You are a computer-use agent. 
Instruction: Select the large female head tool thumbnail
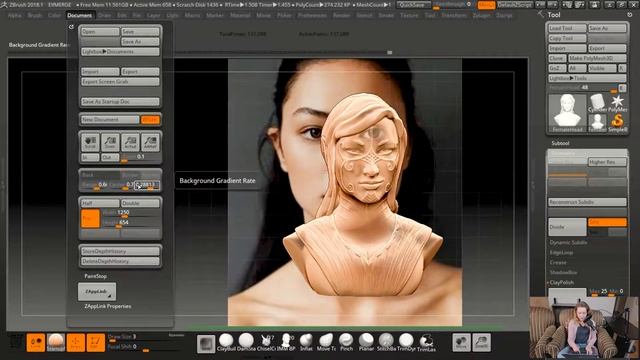tap(567, 113)
